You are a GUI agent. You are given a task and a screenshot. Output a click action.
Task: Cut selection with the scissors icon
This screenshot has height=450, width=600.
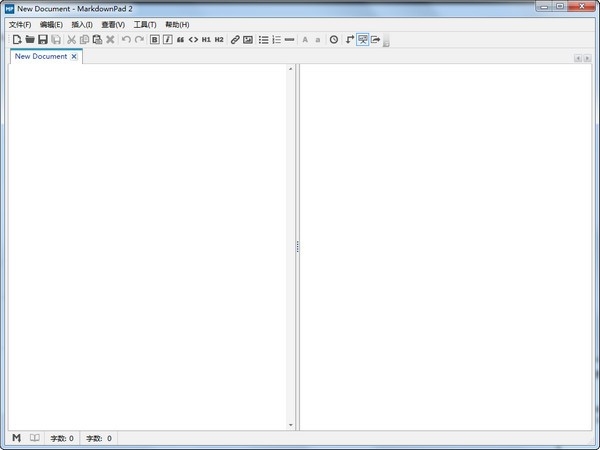71,39
